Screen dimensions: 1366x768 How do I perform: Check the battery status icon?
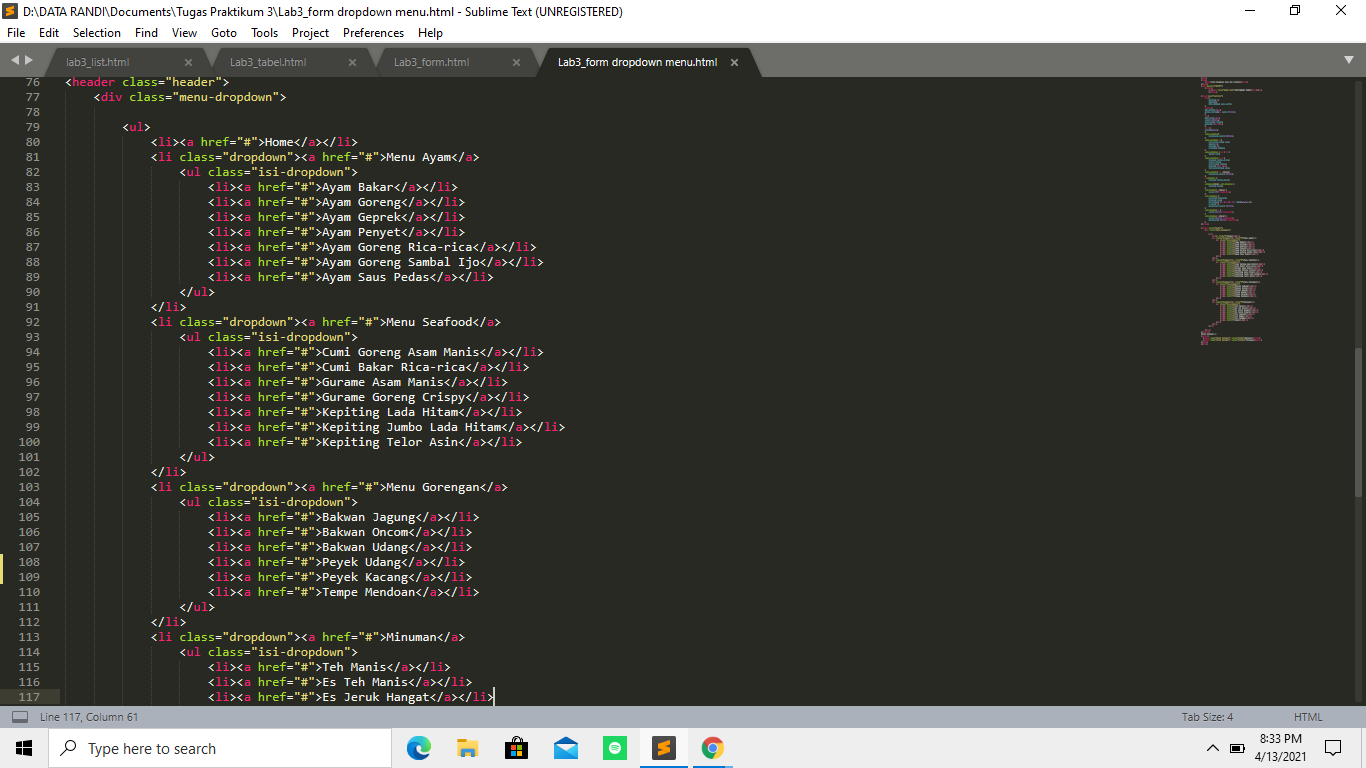tap(1237, 748)
